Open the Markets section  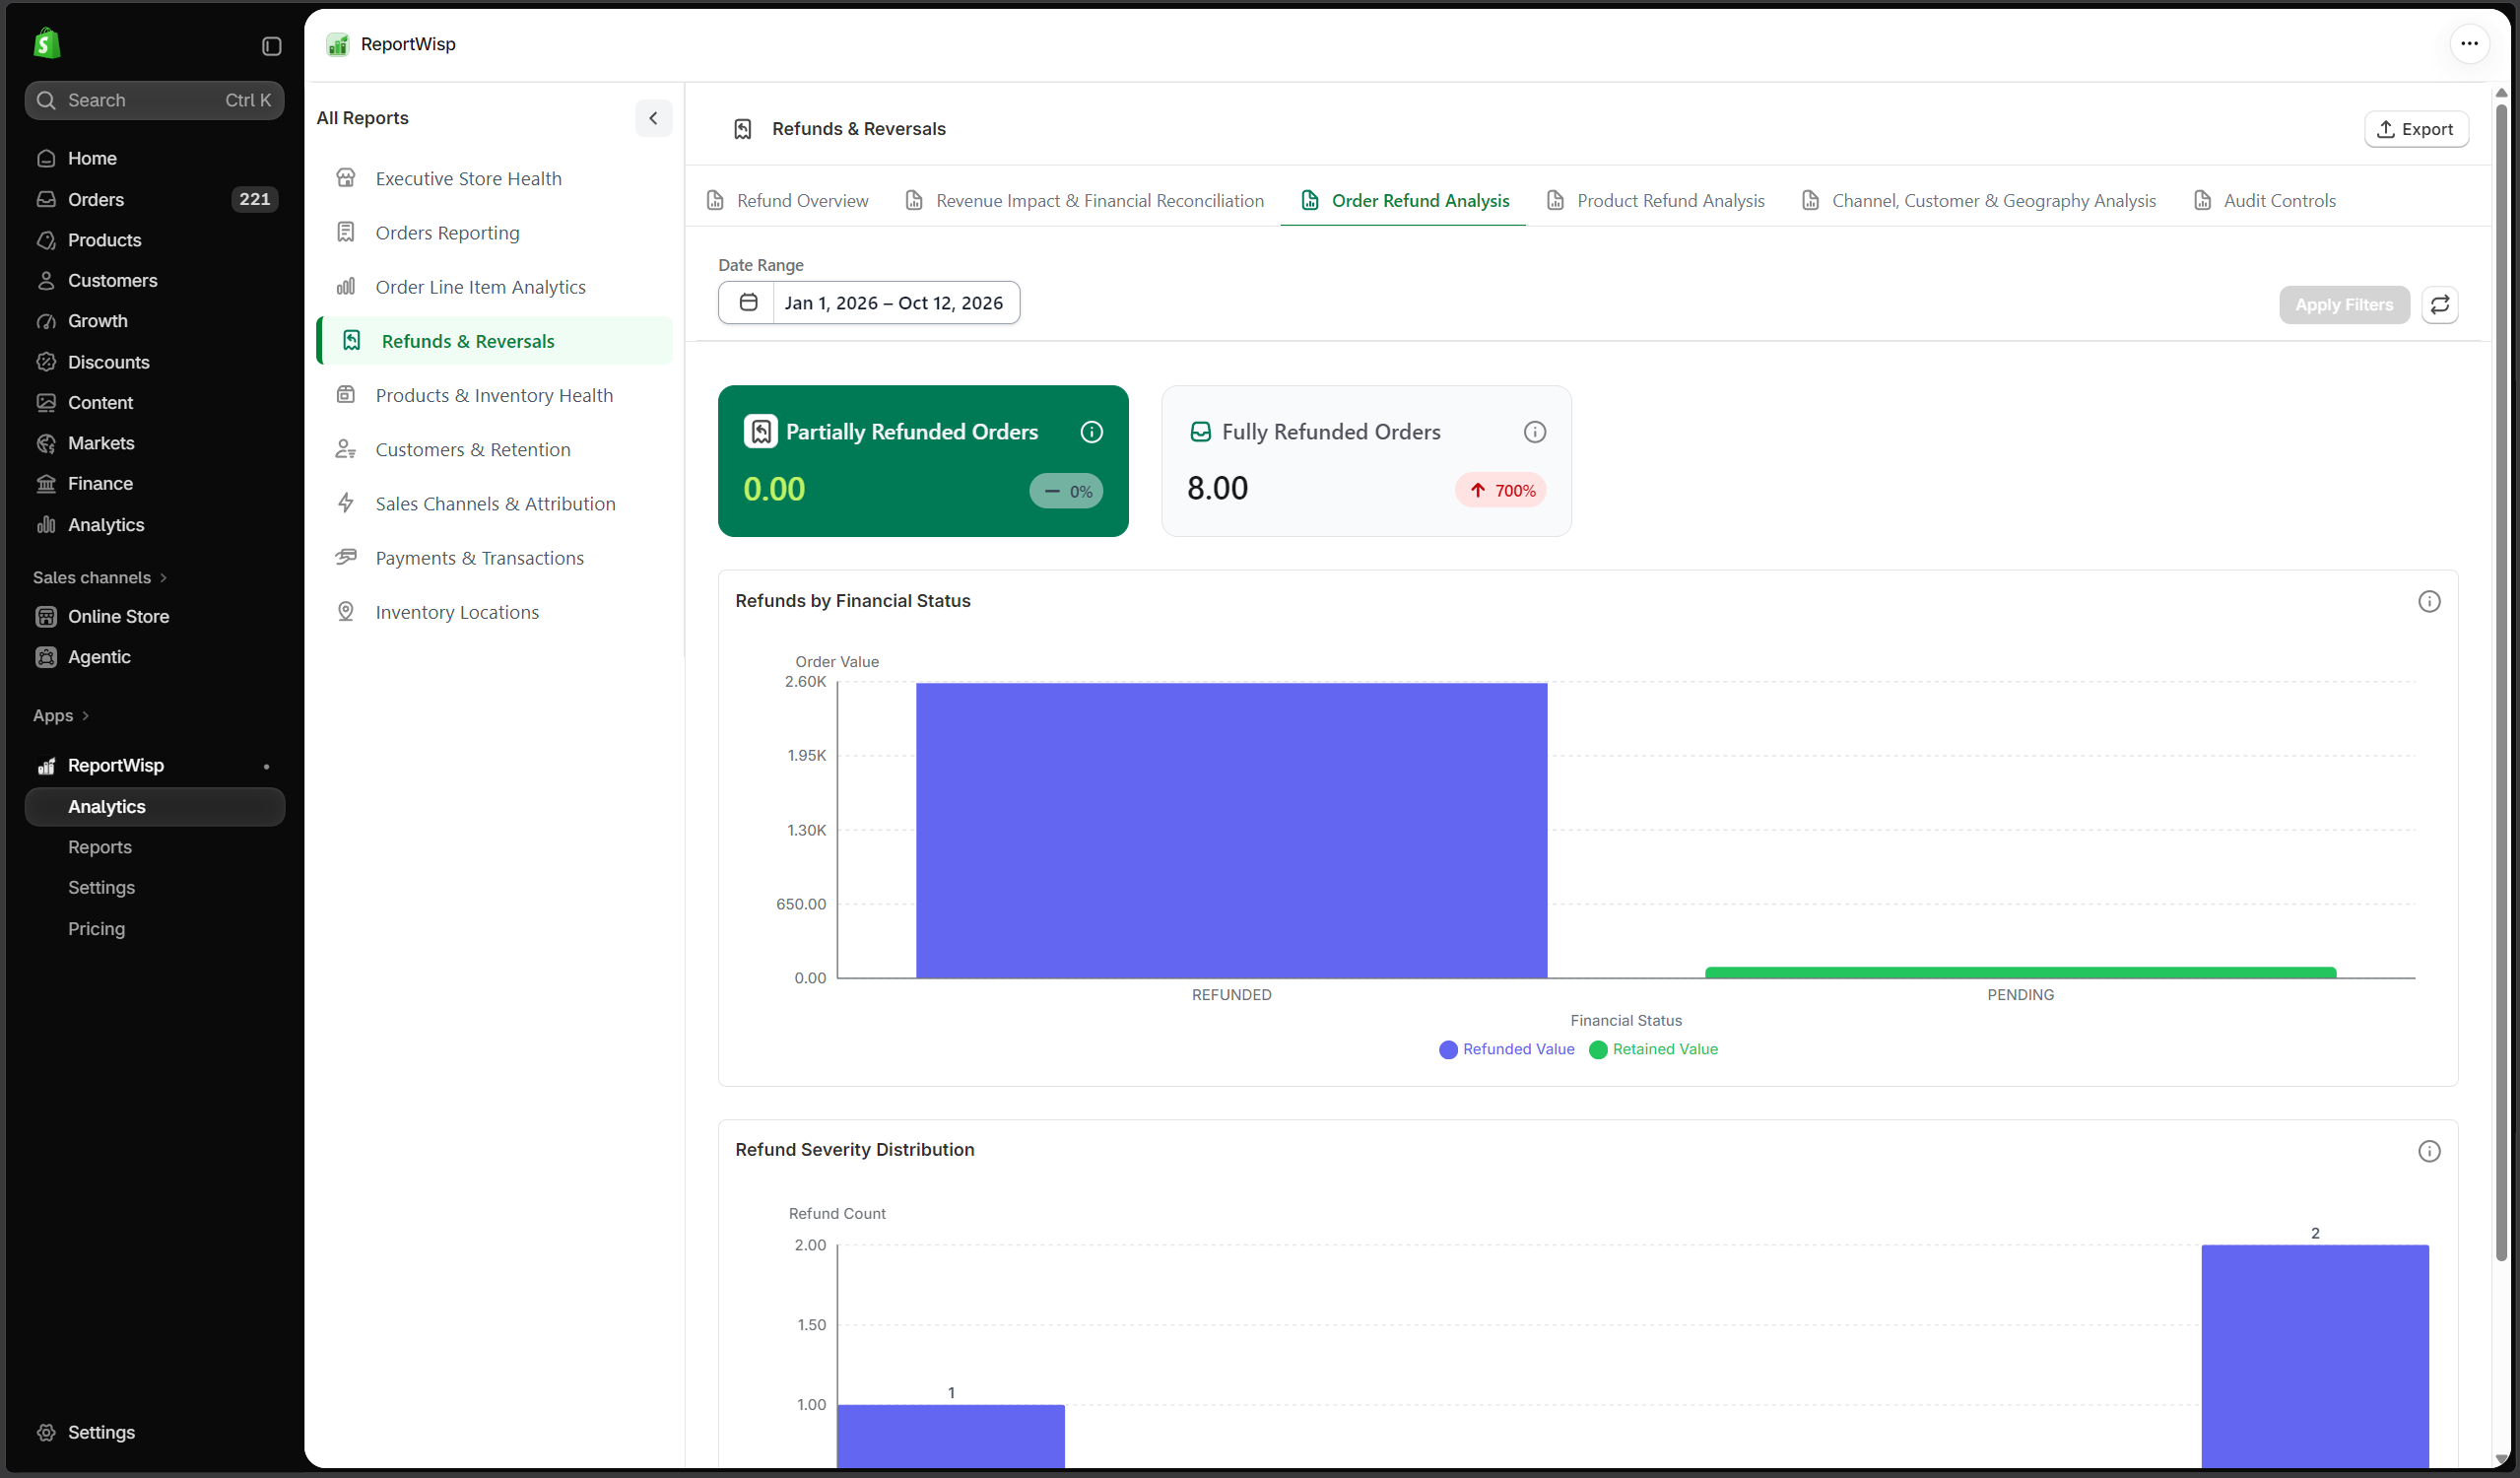[x=155, y=443]
